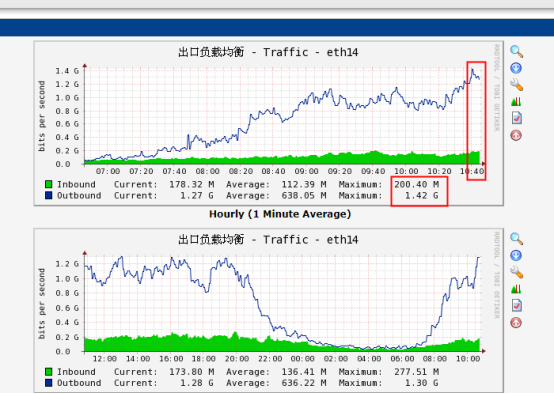Click Inbound current value 173.80 M
Screen dimensions: 554x394
[191, 372]
